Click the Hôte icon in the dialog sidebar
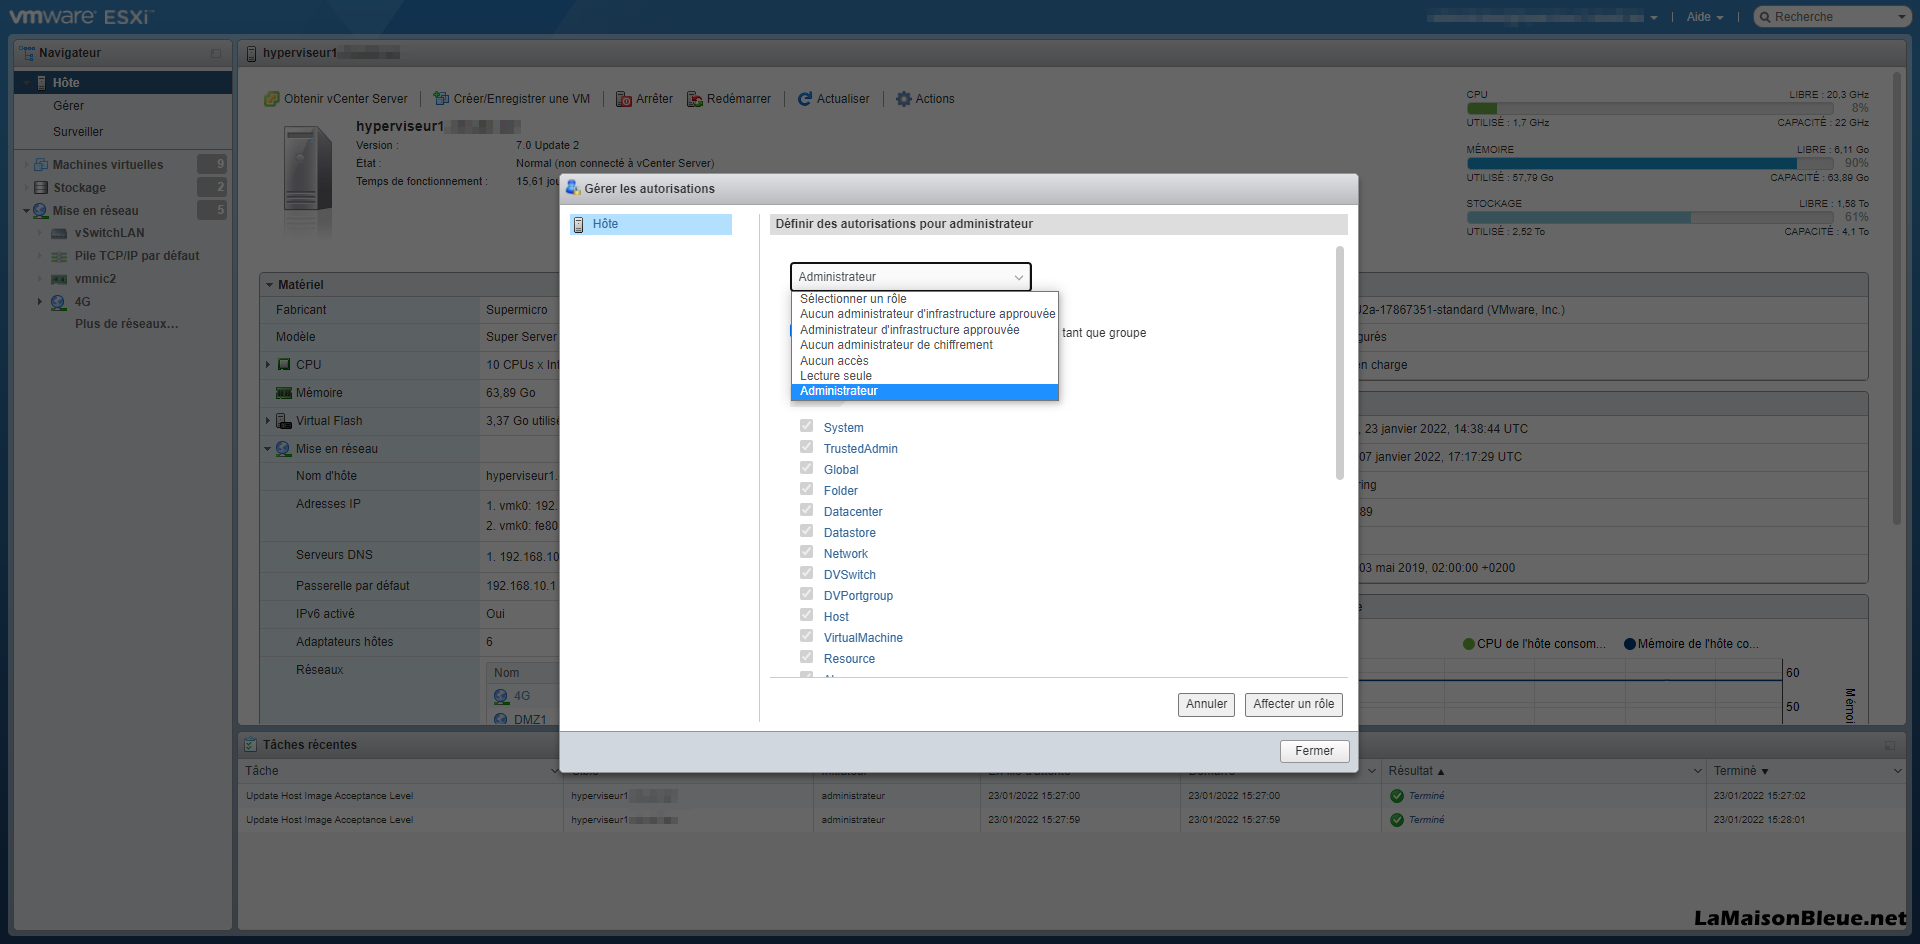Screen dimensions: 1920x944 (x=578, y=225)
